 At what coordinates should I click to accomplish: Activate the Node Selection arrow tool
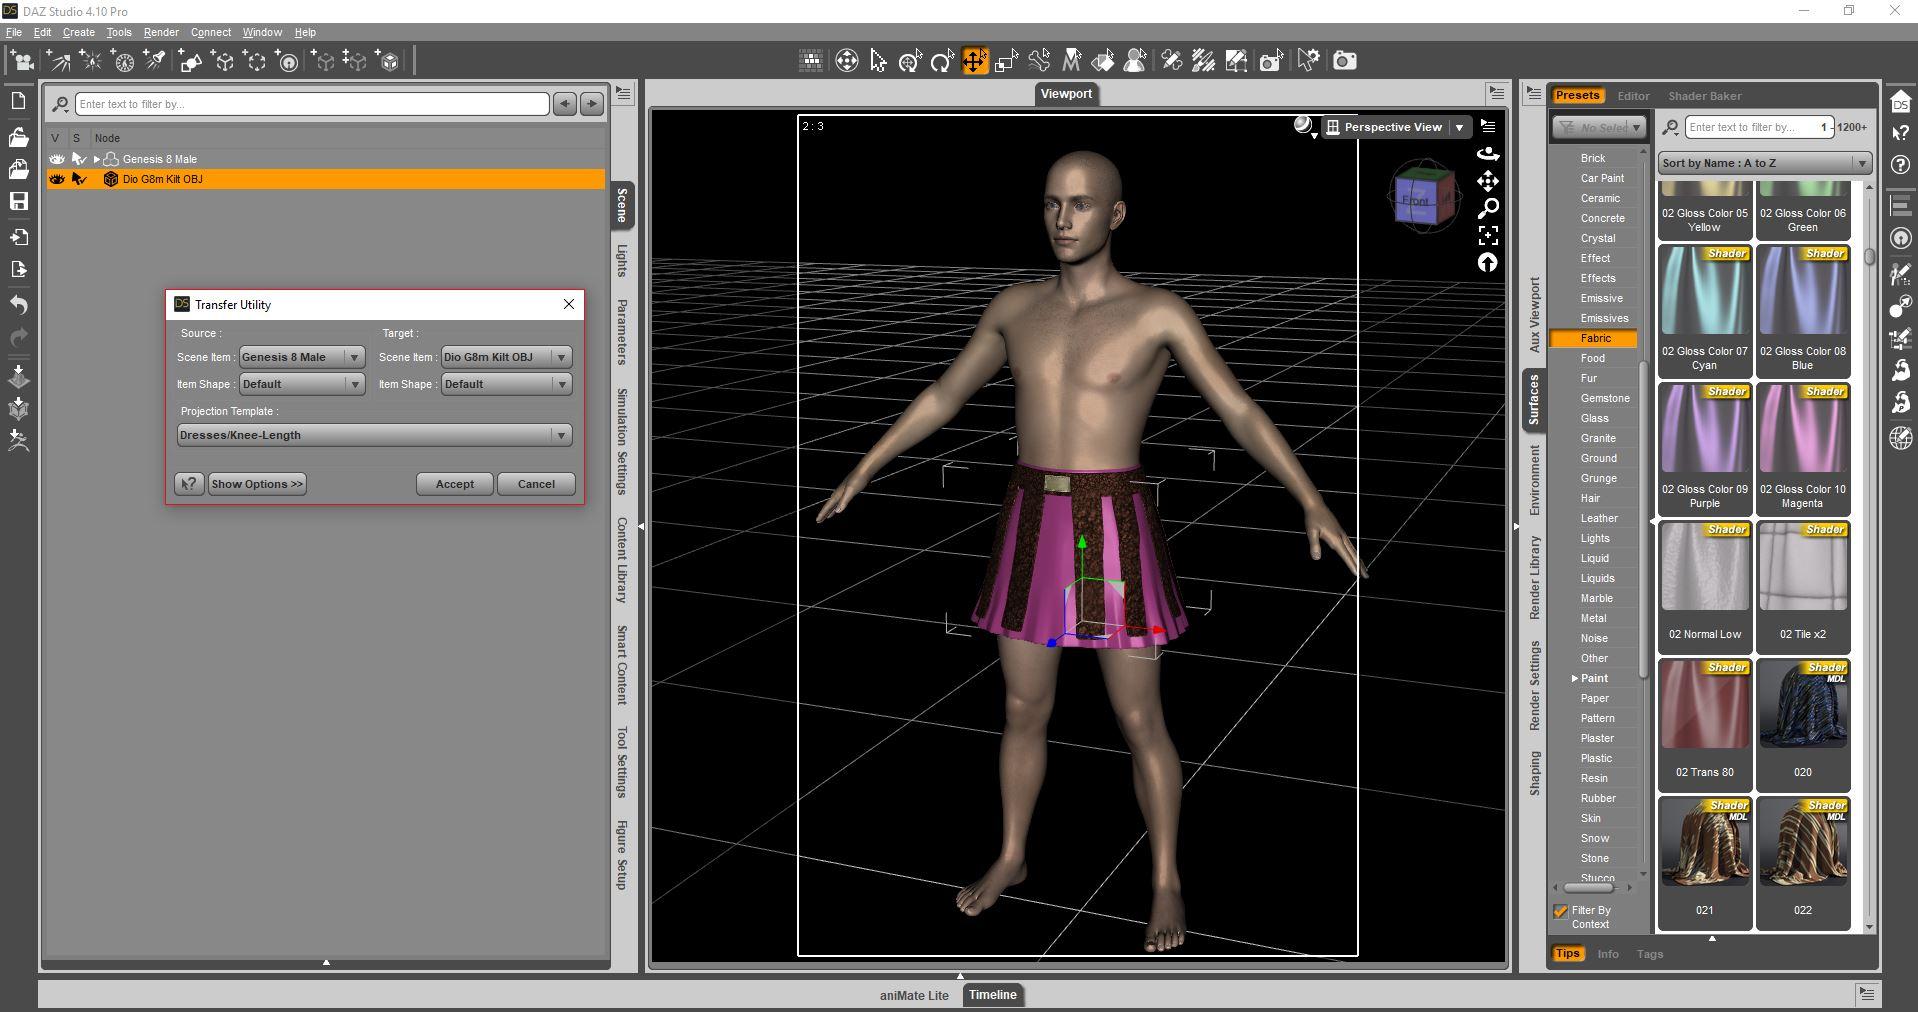click(878, 61)
